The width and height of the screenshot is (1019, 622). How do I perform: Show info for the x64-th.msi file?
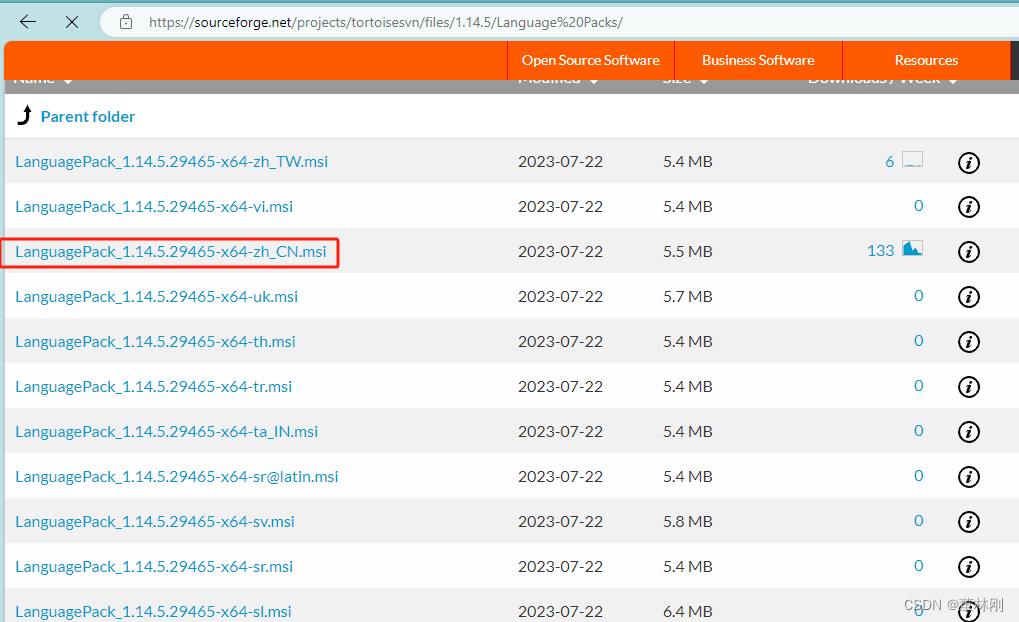tap(968, 341)
